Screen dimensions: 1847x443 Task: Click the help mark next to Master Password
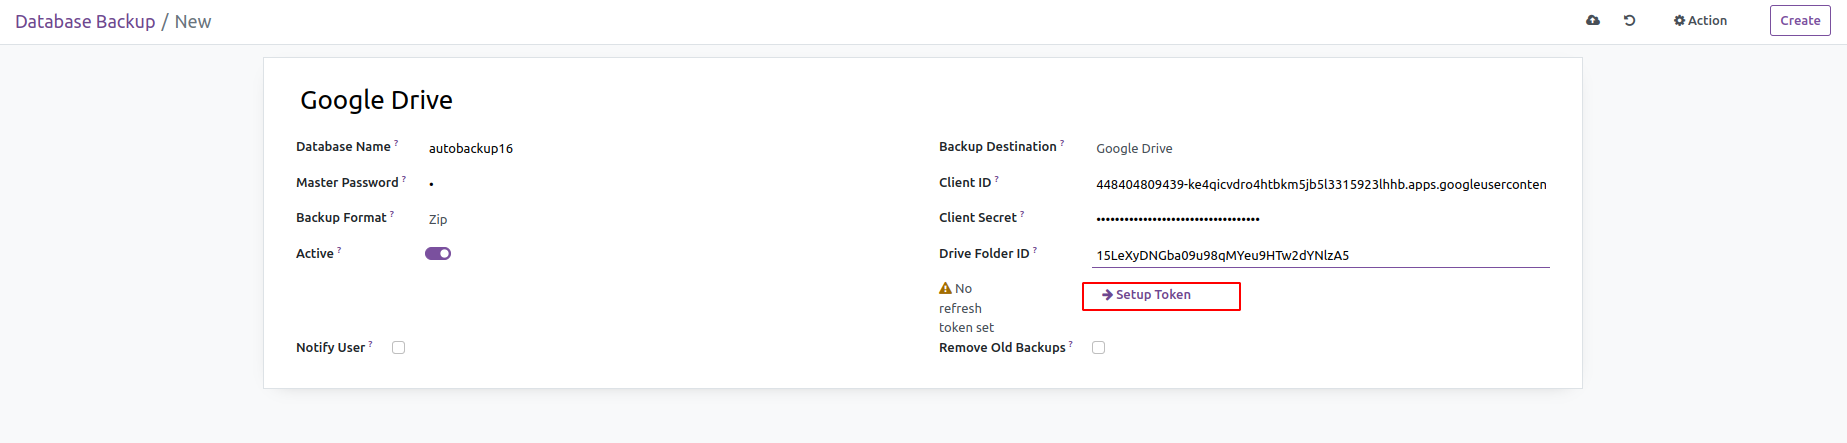(x=404, y=179)
